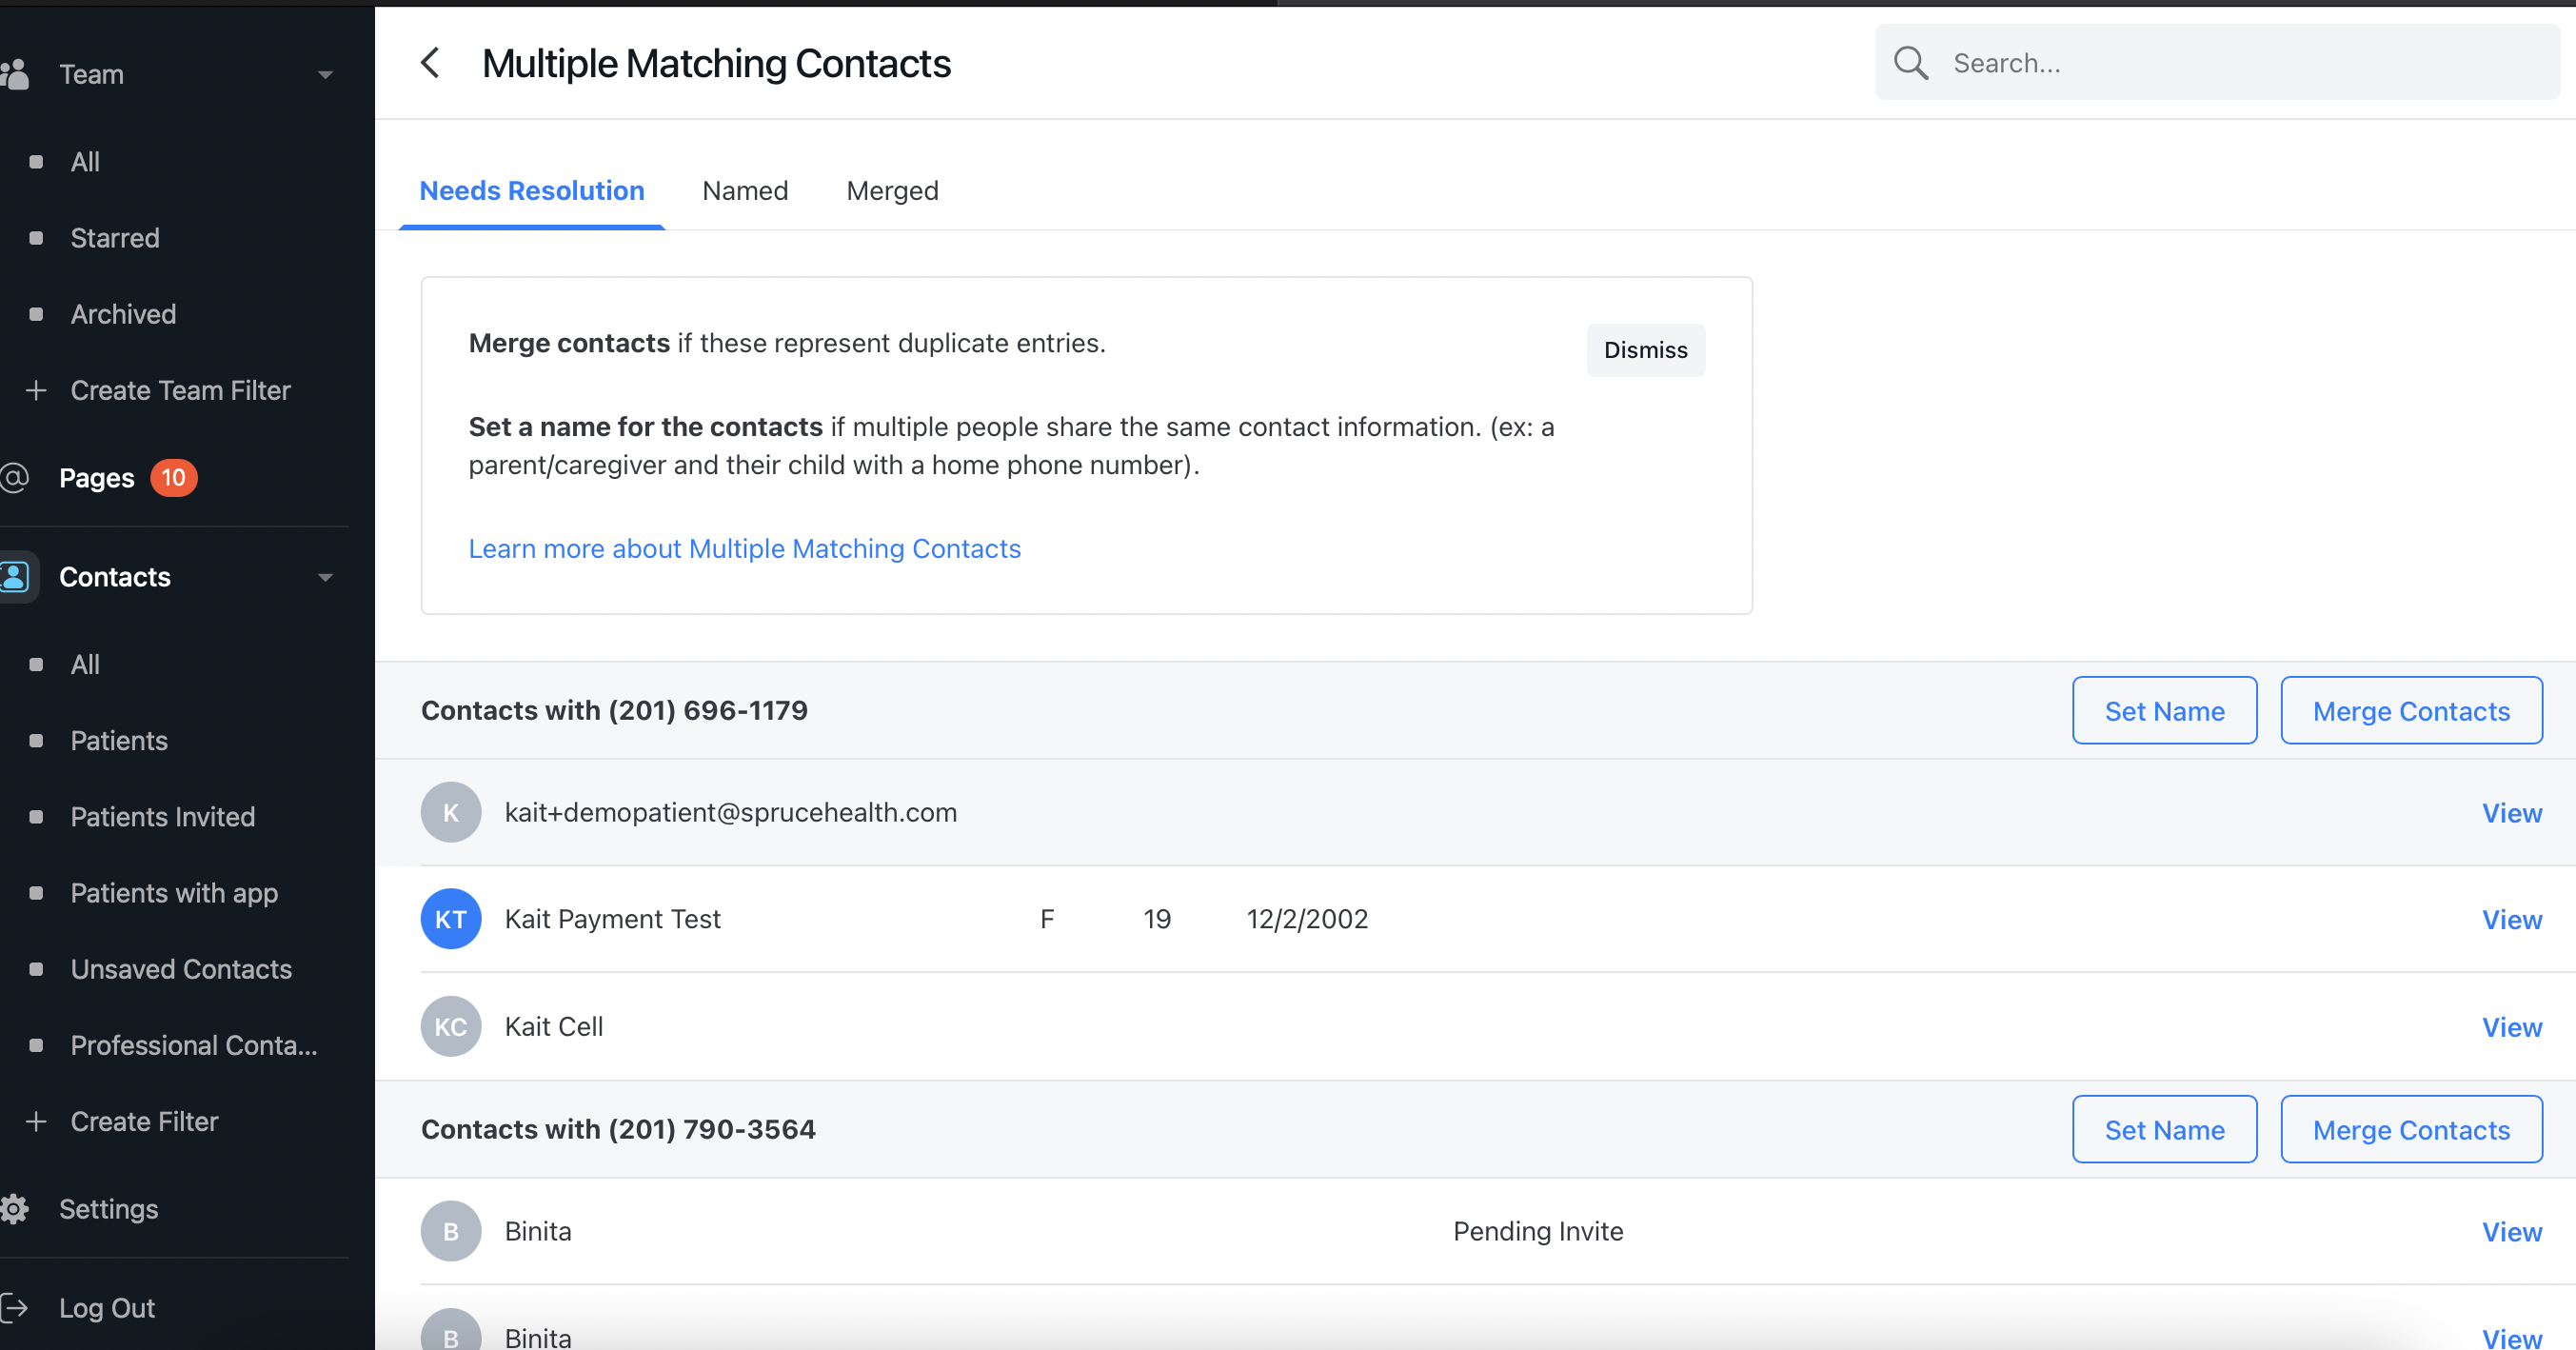Click Kait Payment Test's KT avatar
Screen dimensions: 2576x1350
coord(451,918)
